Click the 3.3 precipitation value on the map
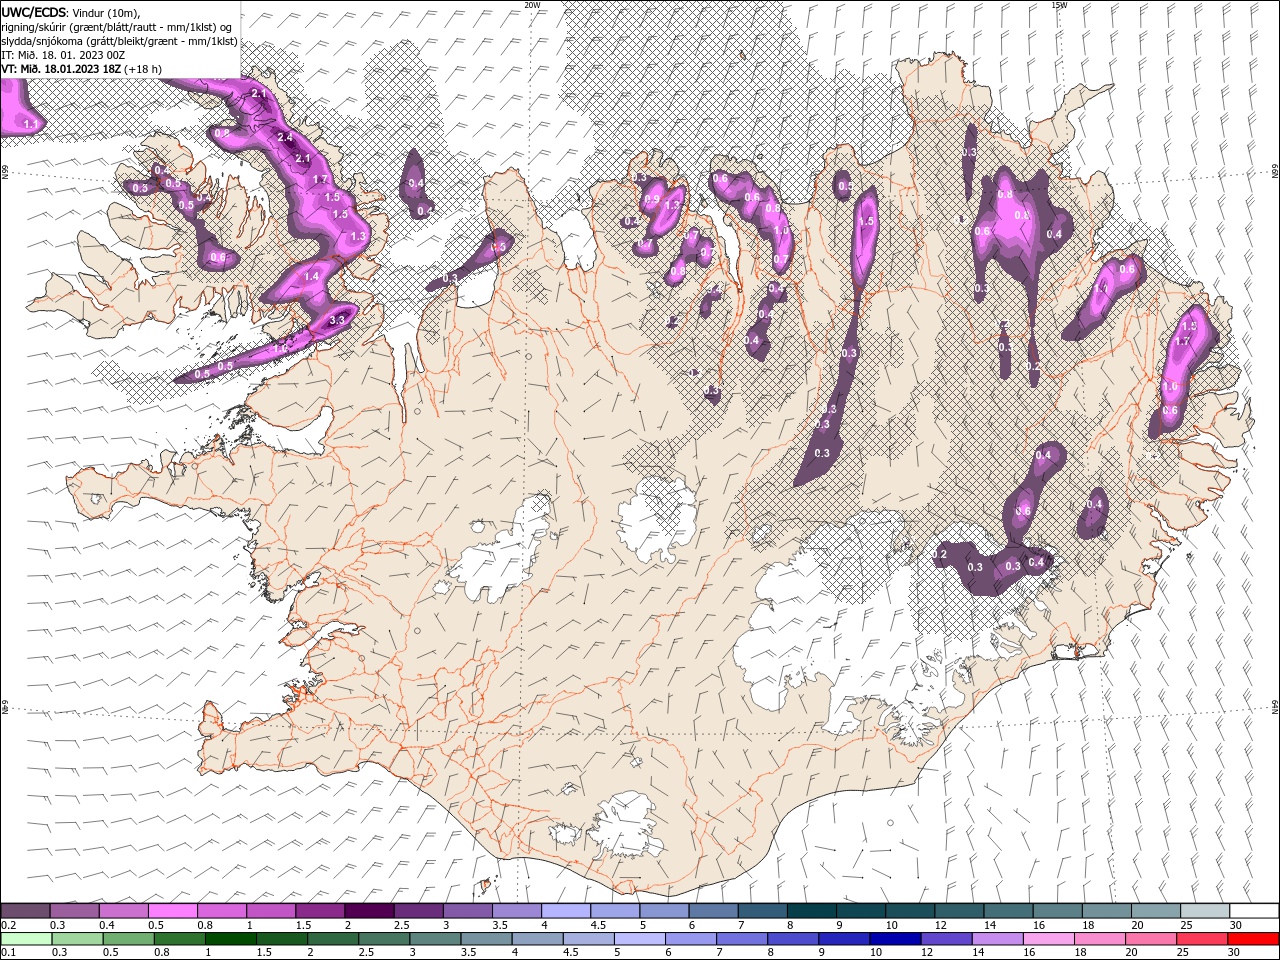The width and height of the screenshot is (1280, 960). 337,320
